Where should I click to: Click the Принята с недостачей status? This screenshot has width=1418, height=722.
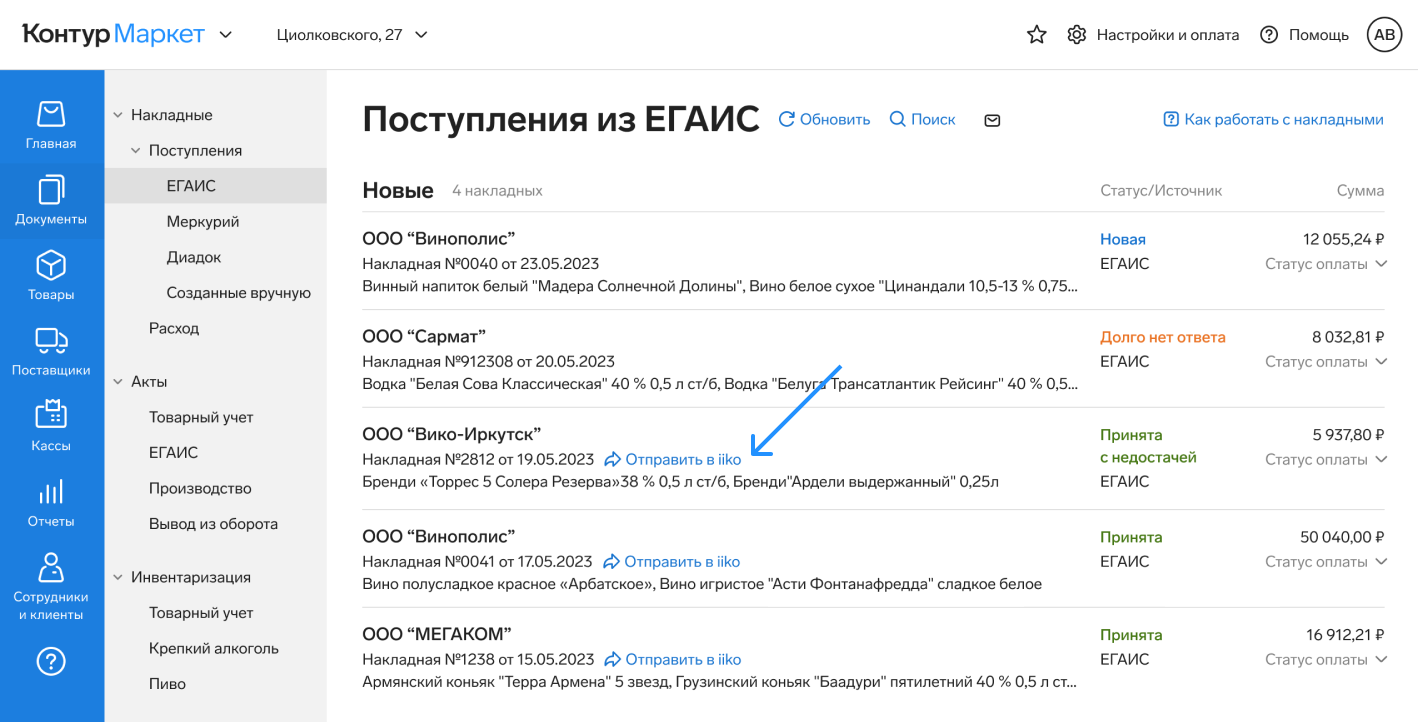[x=1148, y=447]
